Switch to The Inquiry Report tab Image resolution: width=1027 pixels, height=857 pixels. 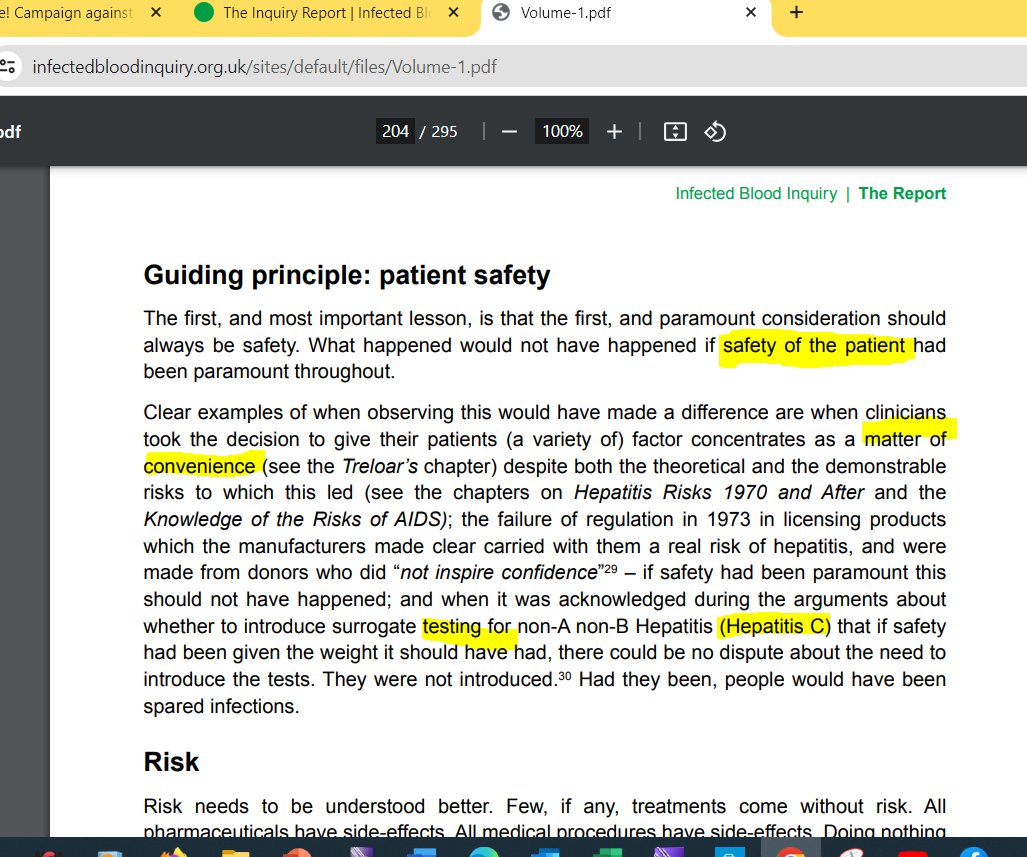click(327, 13)
